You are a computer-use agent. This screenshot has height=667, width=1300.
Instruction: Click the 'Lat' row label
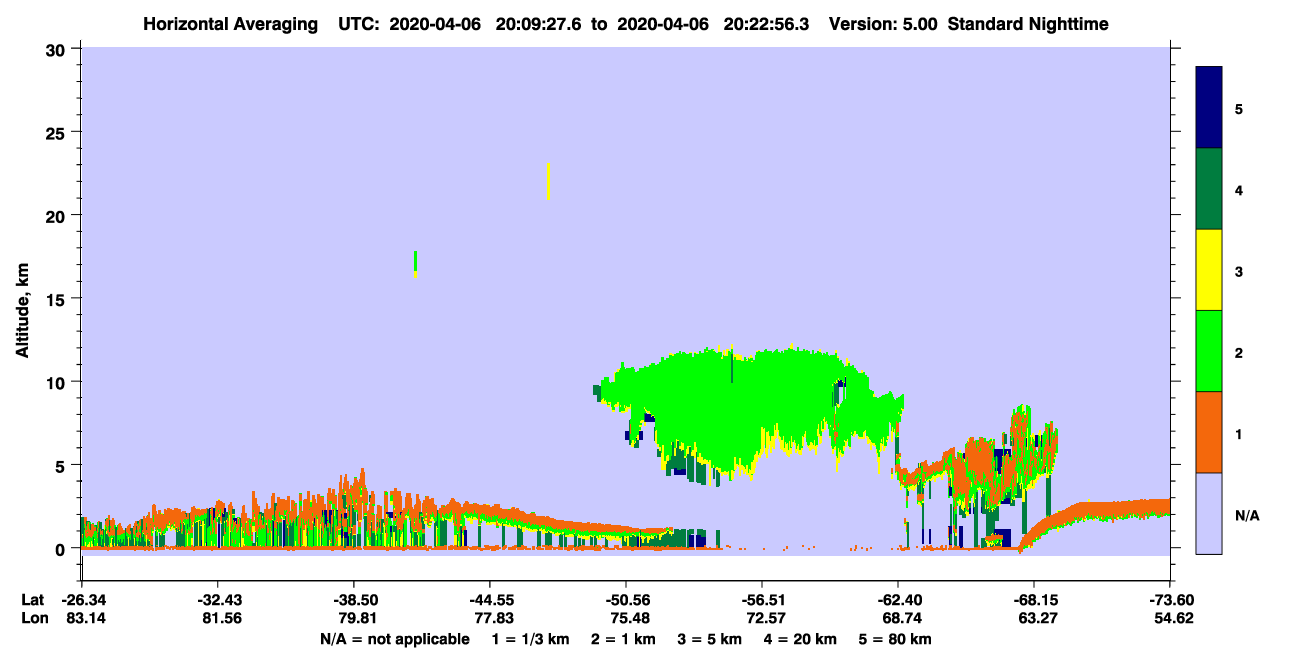pyautogui.click(x=33, y=600)
